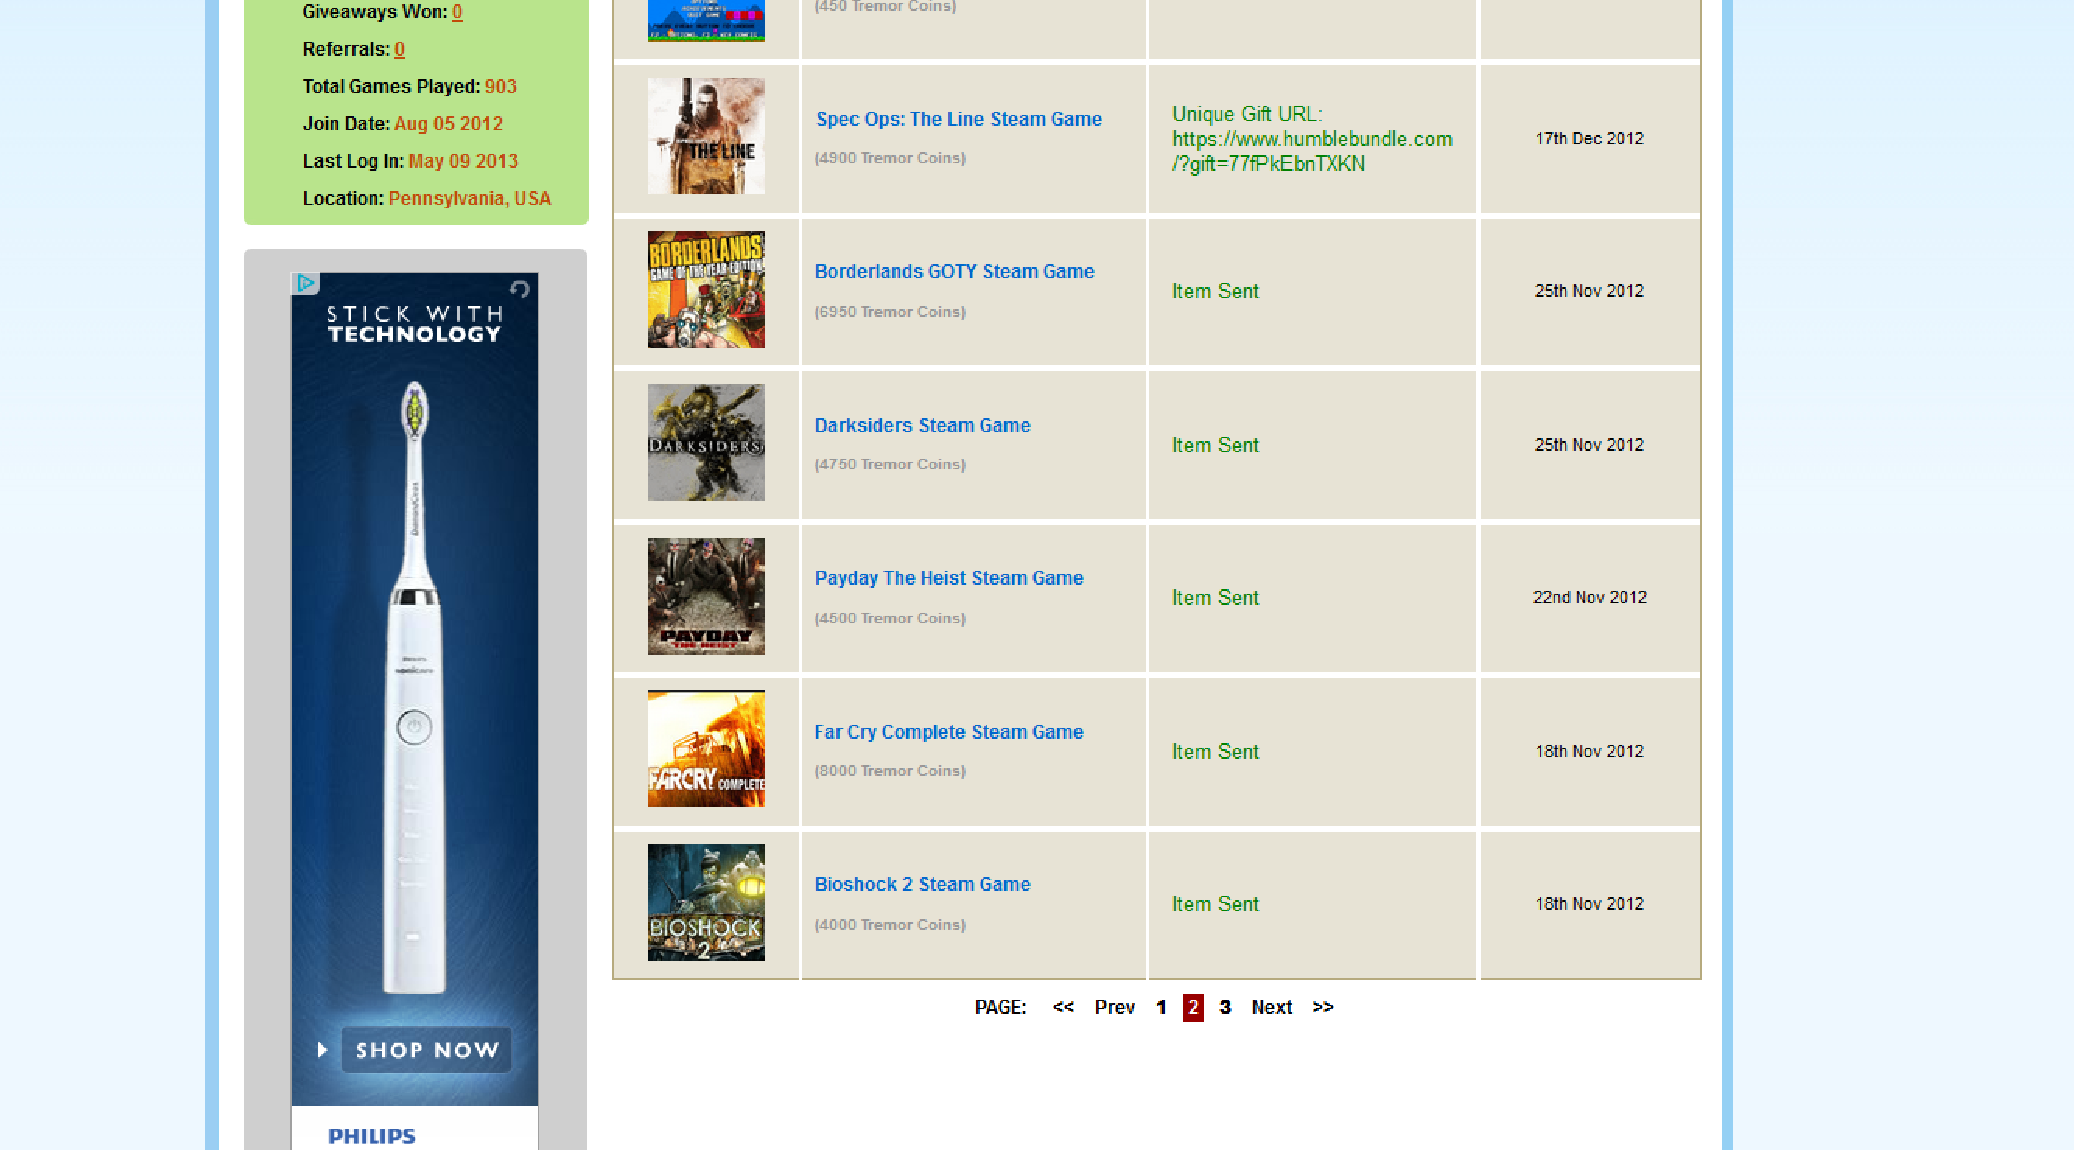Viewport: 2074px width, 1150px height.
Task: Click Item Sent text in Bioshock 2 row
Action: (x=1215, y=904)
